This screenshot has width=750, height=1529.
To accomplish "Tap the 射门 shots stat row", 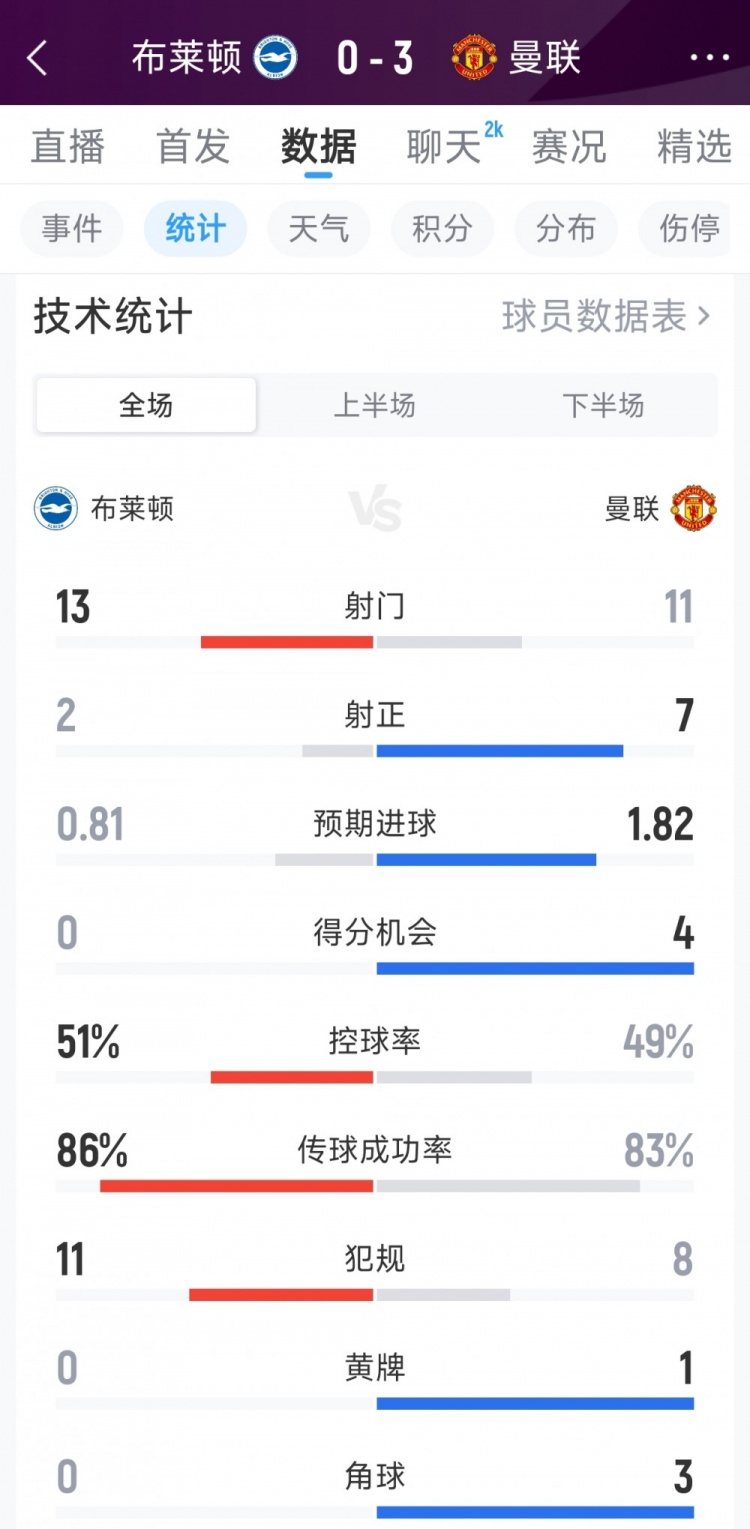I will click(375, 618).
